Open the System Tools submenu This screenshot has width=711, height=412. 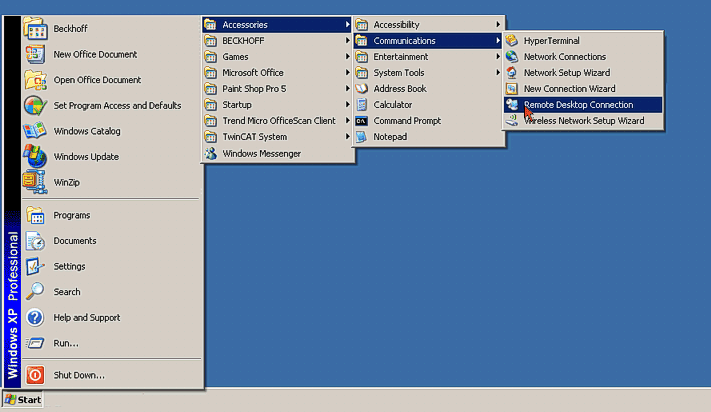point(428,73)
